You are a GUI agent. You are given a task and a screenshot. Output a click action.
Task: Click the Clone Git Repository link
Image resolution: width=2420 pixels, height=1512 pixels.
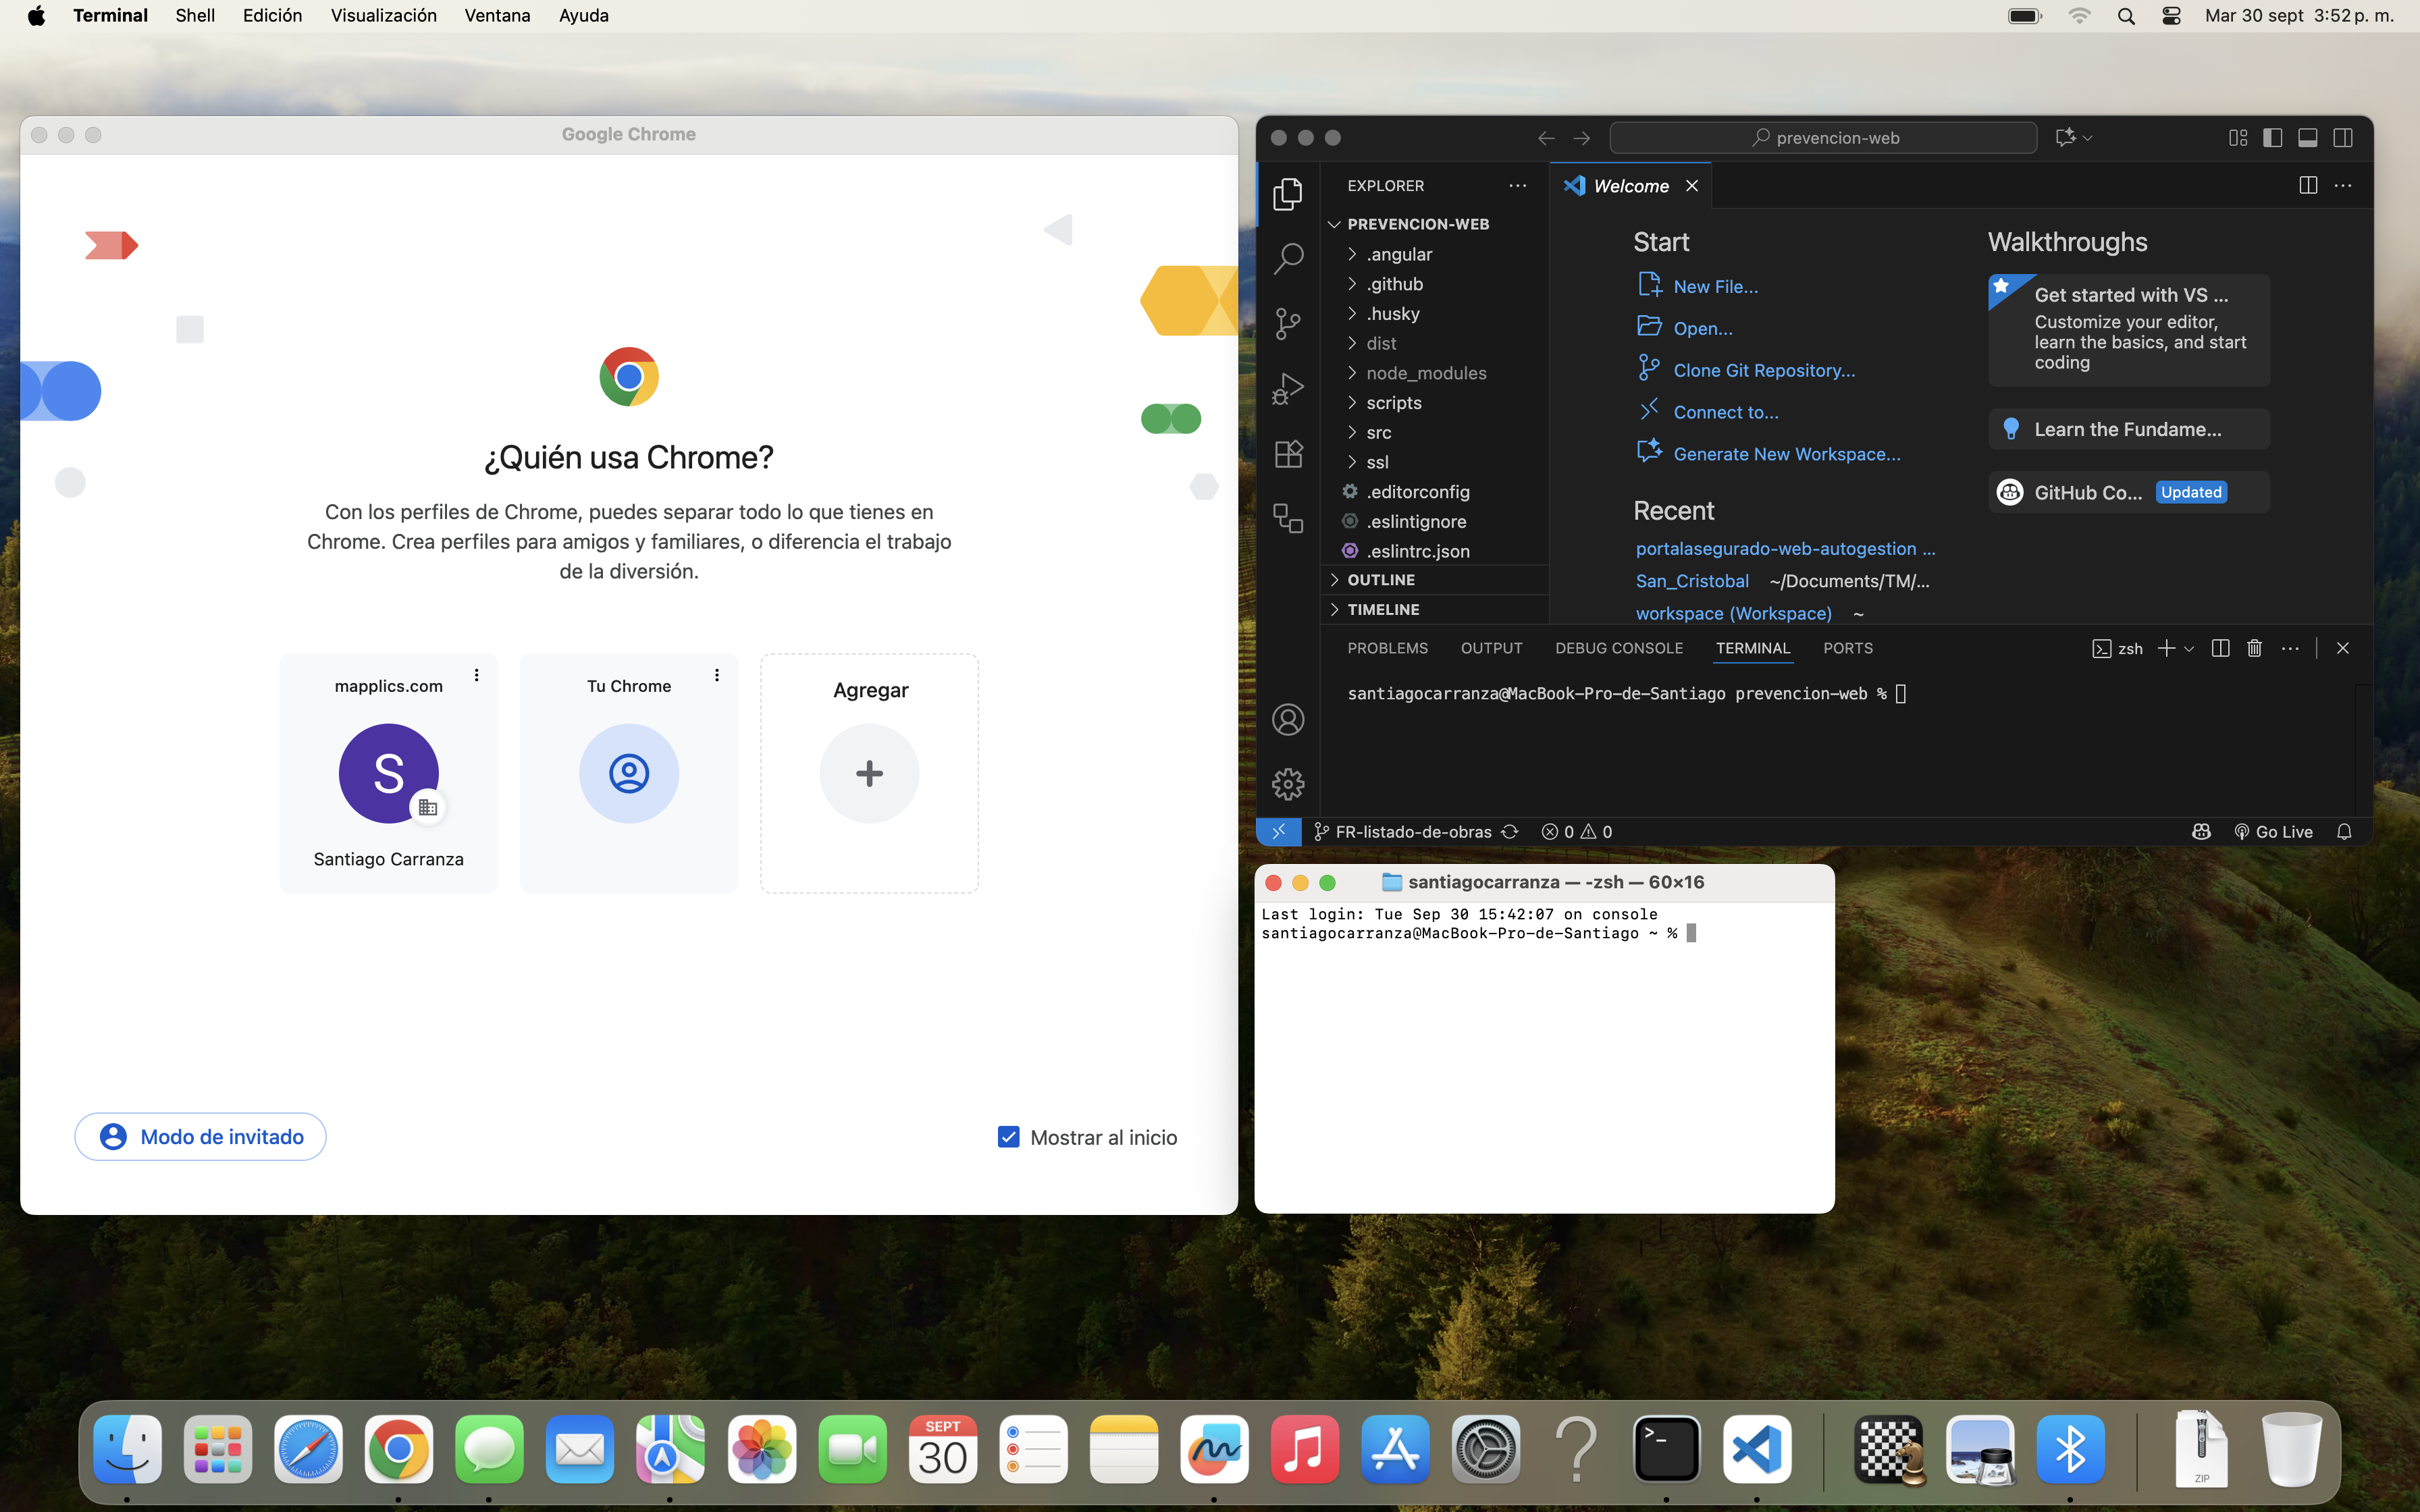point(1763,370)
